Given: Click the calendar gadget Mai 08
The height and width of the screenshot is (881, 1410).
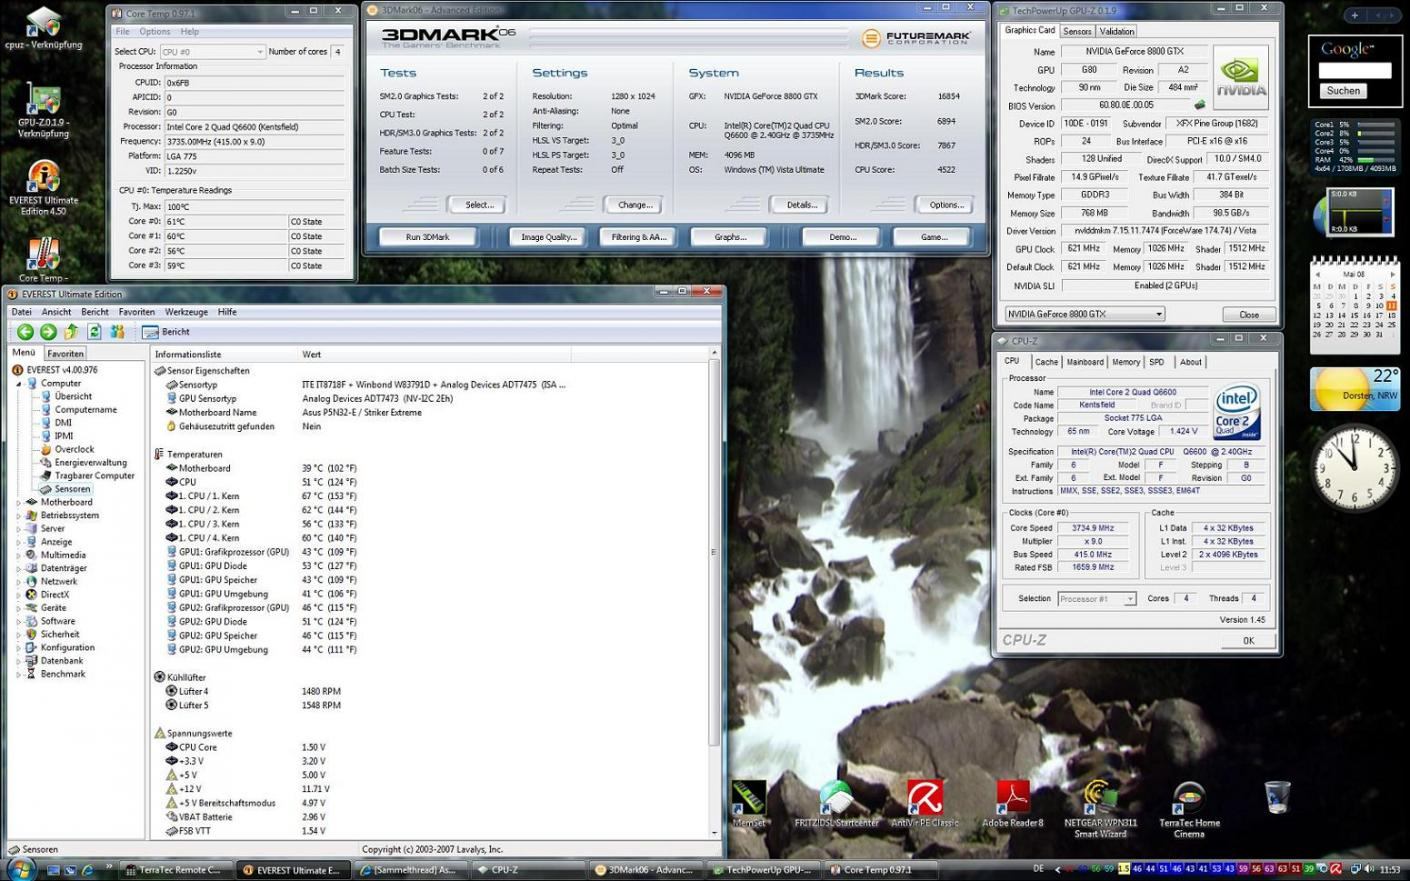Looking at the screenshot, I should [1354, 304].
